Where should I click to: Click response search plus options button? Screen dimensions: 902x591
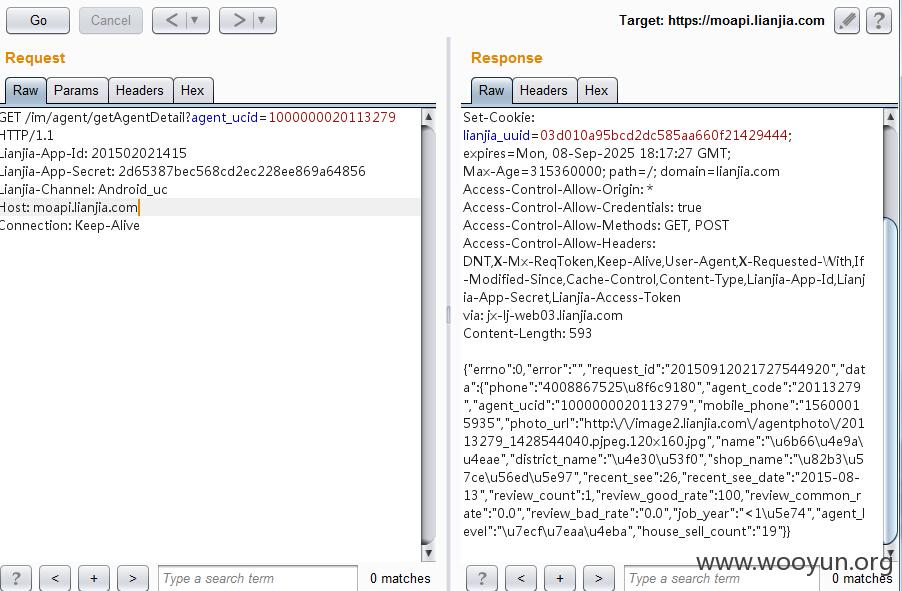coord(560,578)
